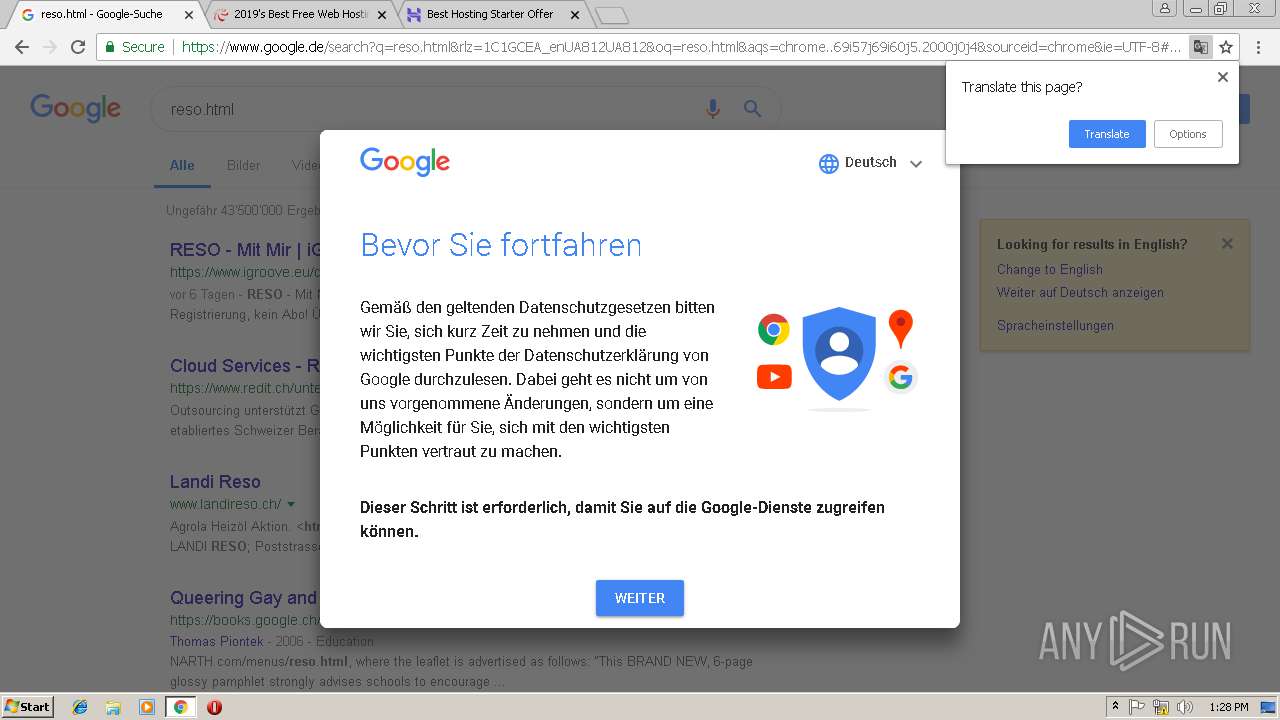Screen dimensions: 1280x720
Task: Click Weiter auf Deutsch anzeigen link
Action: click(1080, 292)
